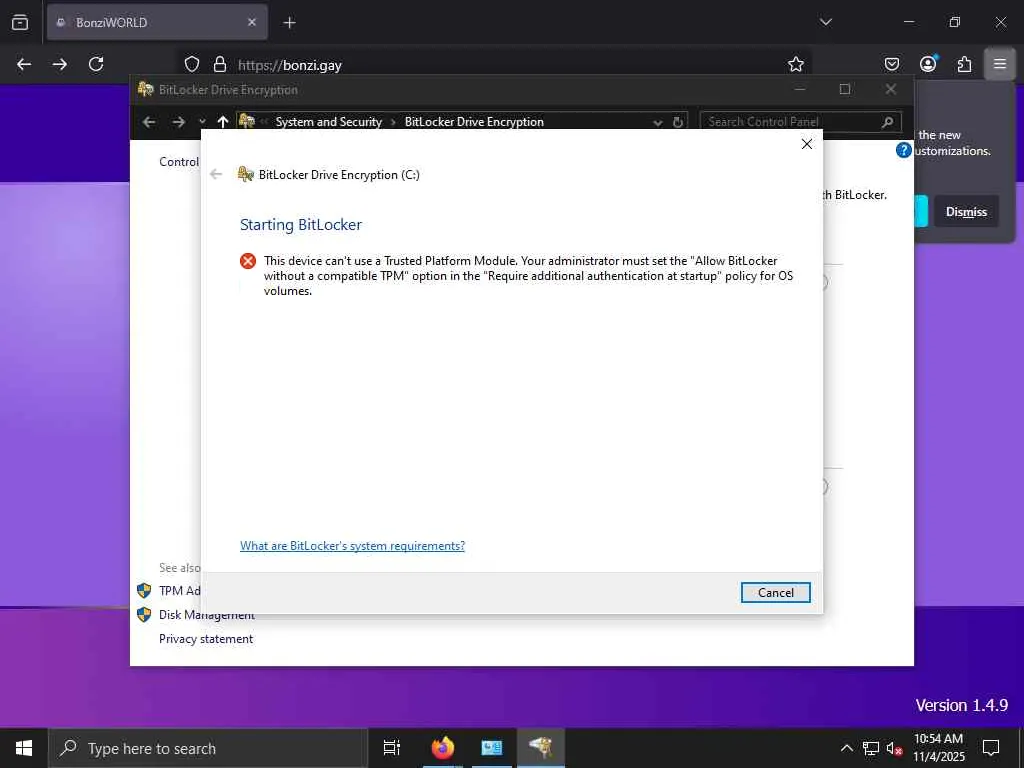Show hidden system tray icons
The height and width of the screenshot is (768, 1024).
[846, 748]
